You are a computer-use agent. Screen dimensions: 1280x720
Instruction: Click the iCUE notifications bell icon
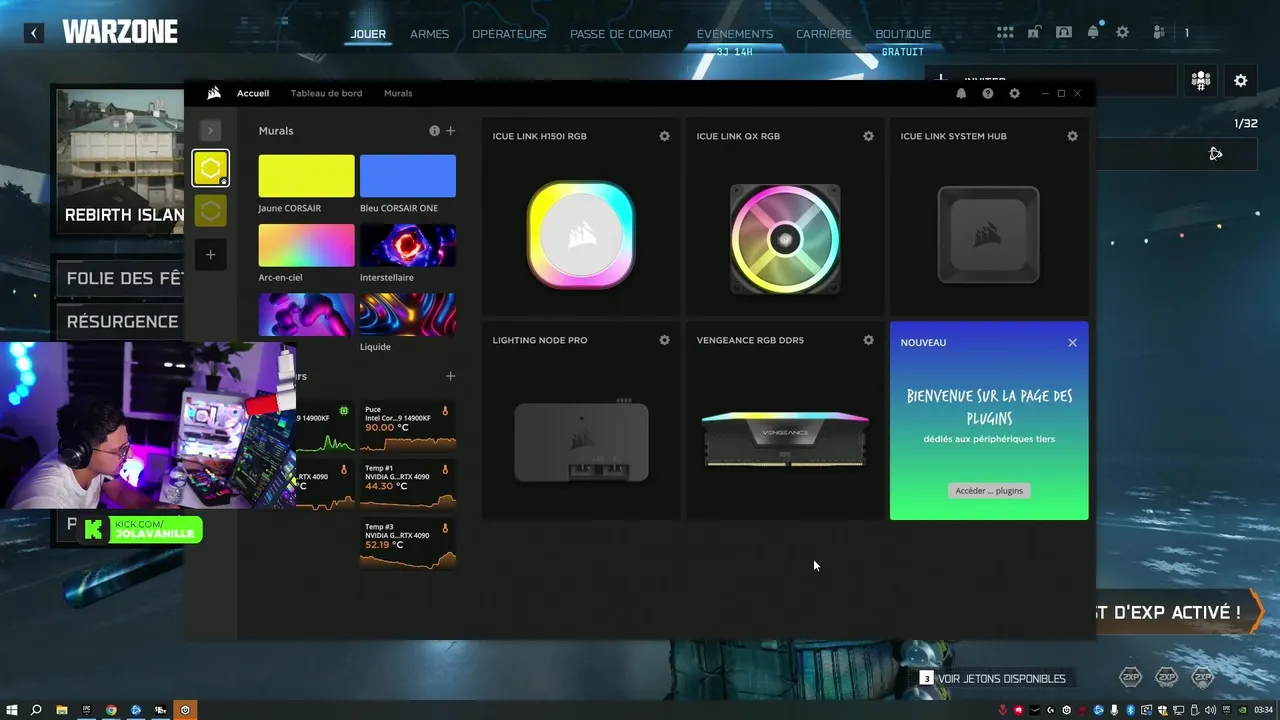coord(961,93)
